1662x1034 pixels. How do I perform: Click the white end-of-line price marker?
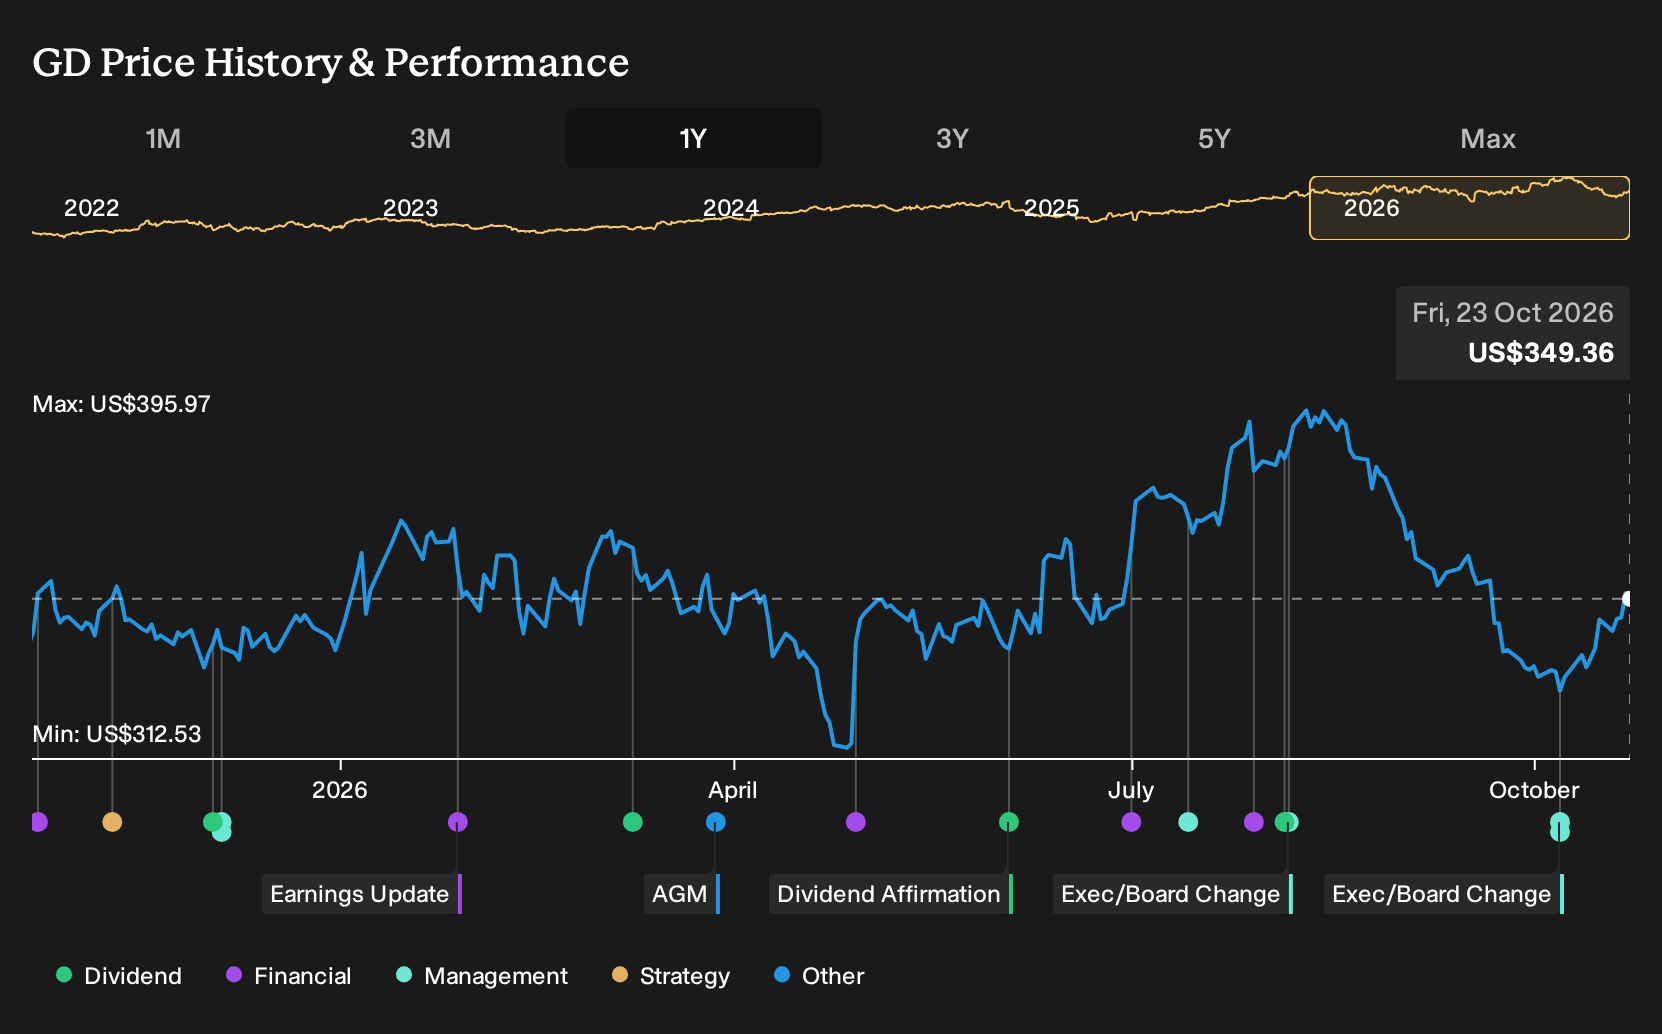point(1628,599)
